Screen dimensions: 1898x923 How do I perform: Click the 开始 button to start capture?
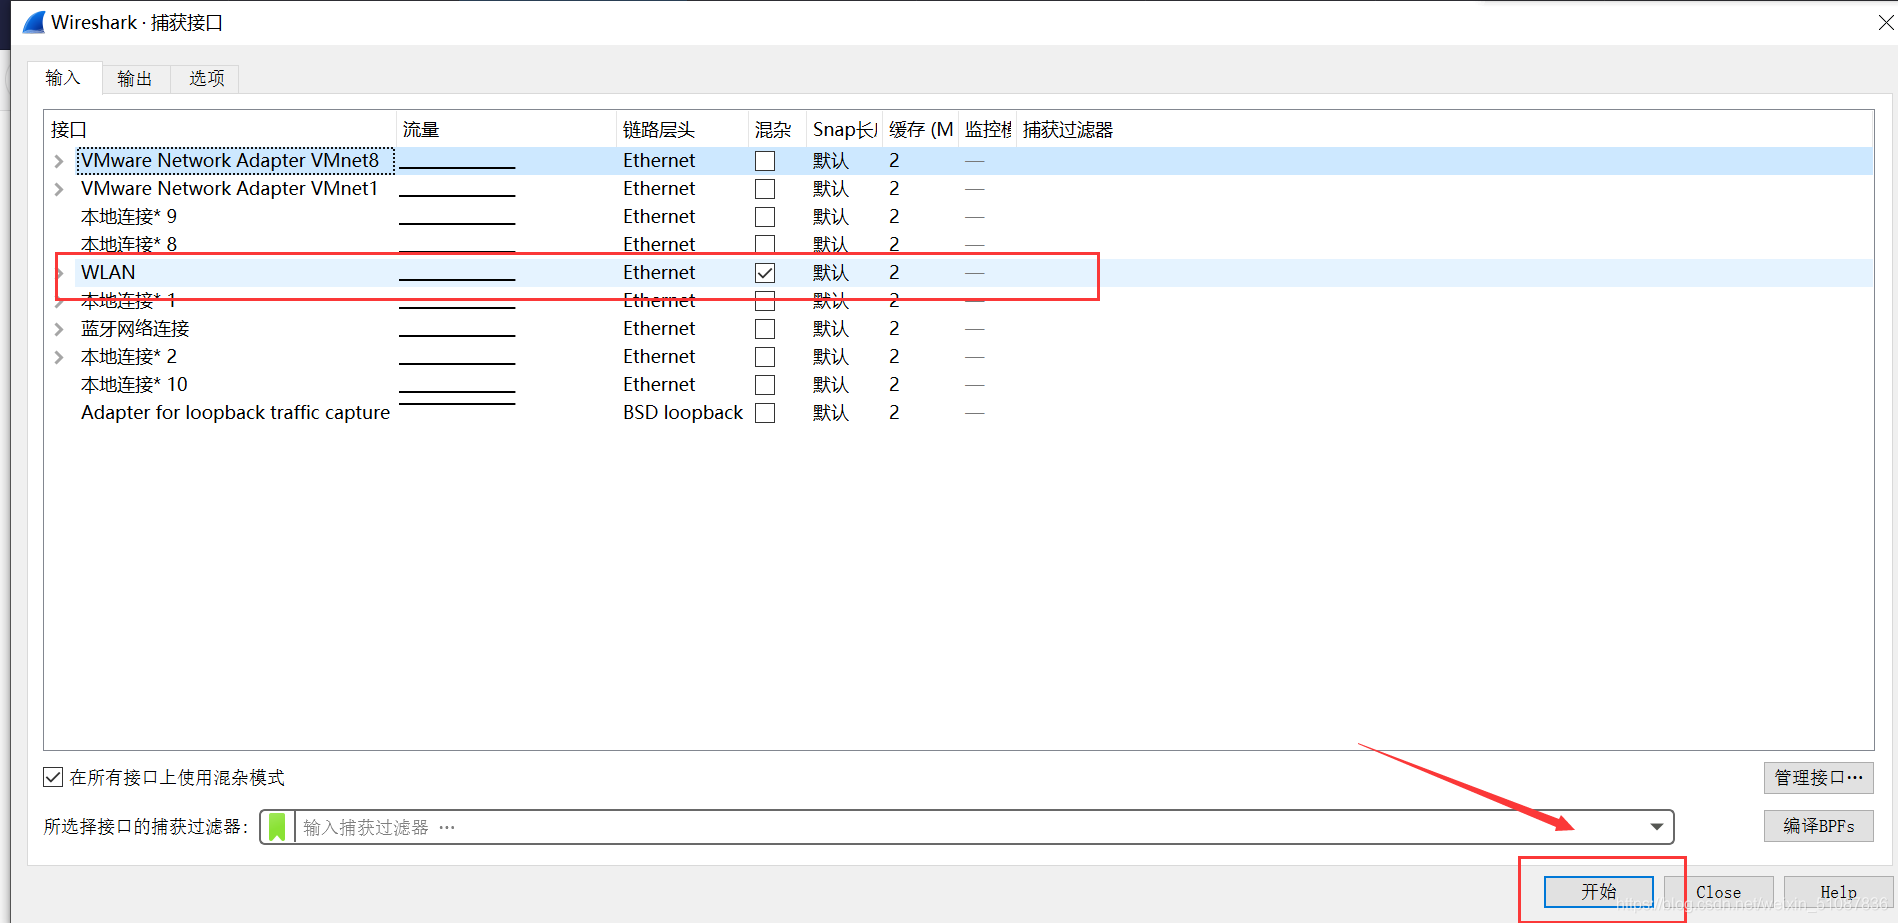1598,891
